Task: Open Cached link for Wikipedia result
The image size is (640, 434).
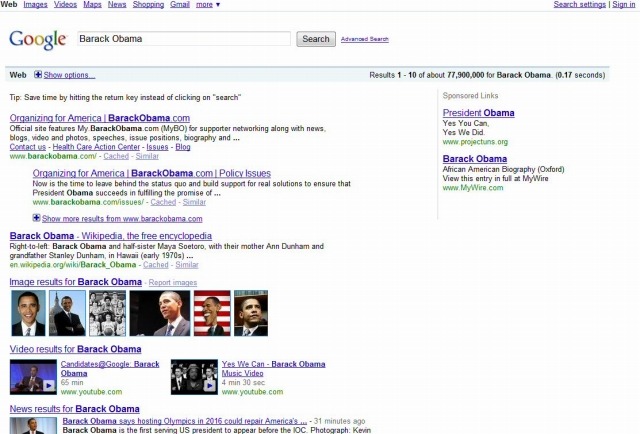Action: point(156,265)
